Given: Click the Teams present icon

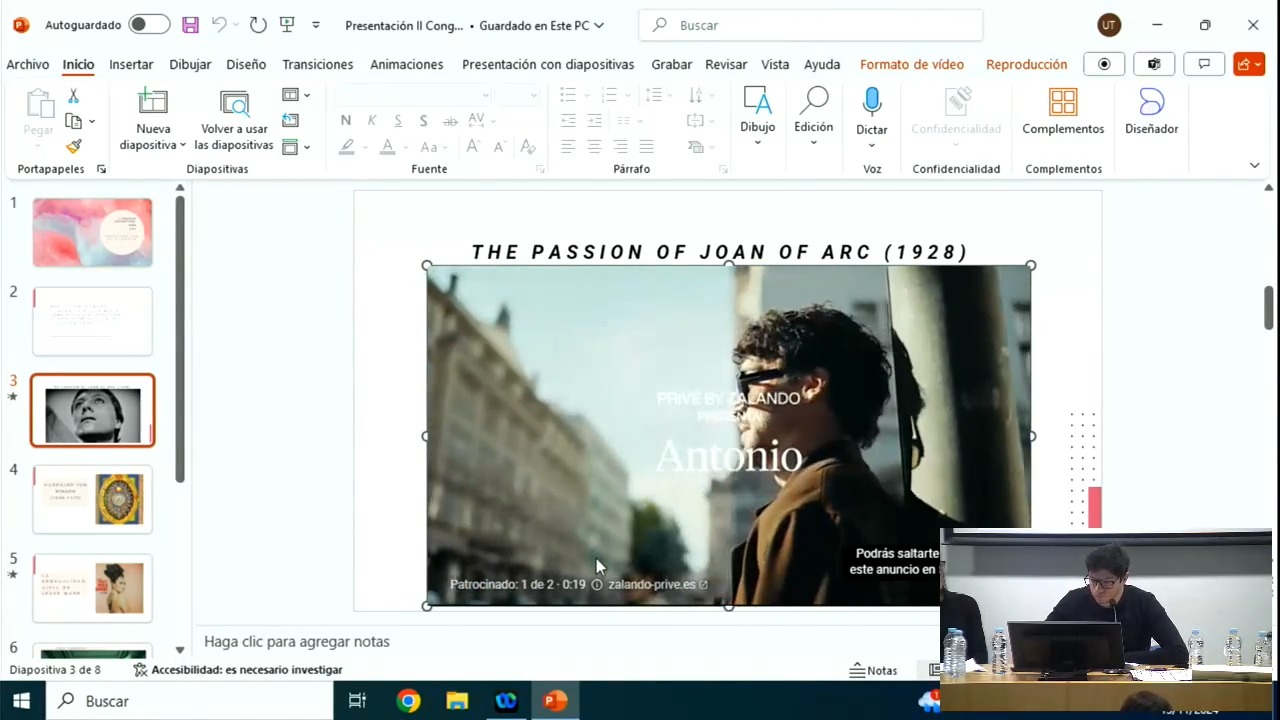Looking at the screenshot, I should 1154,64.
